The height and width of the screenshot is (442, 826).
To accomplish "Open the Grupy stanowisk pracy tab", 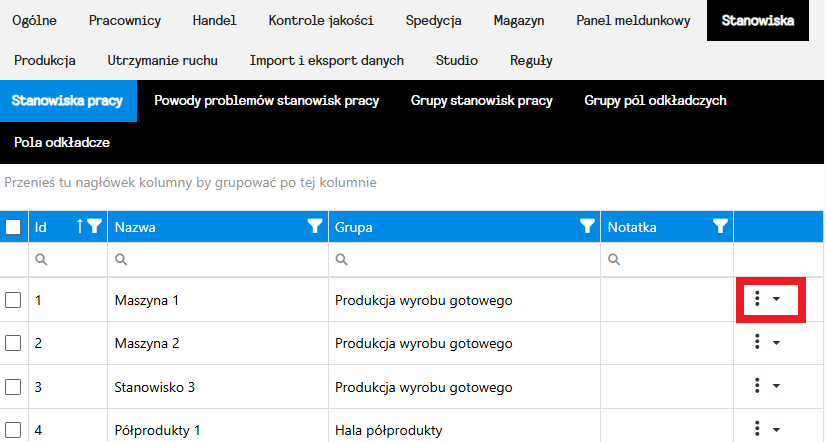I will [481, 101].
